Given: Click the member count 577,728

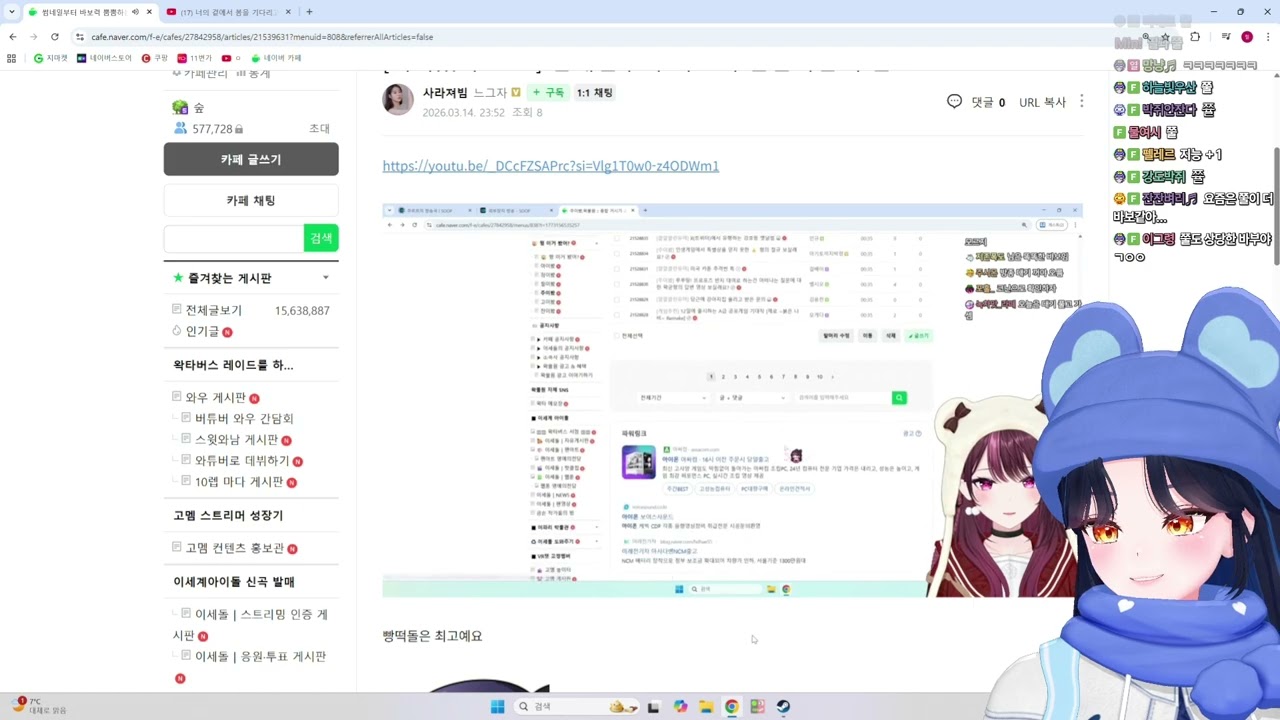Looking at the screenshot, I should pyautogui.click(x=212, y=129).
